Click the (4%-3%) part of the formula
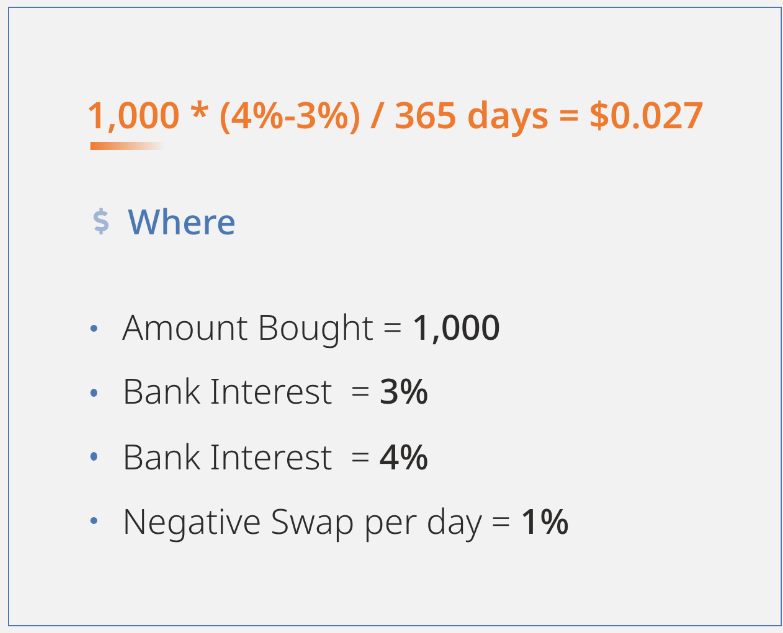The width and height of the screenshot is (783, 633). [x=290, y=117]
